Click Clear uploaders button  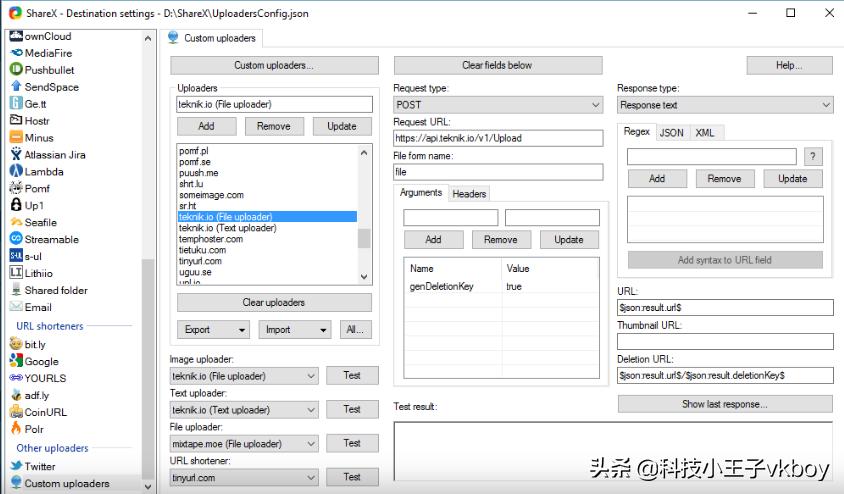point(274,302)
